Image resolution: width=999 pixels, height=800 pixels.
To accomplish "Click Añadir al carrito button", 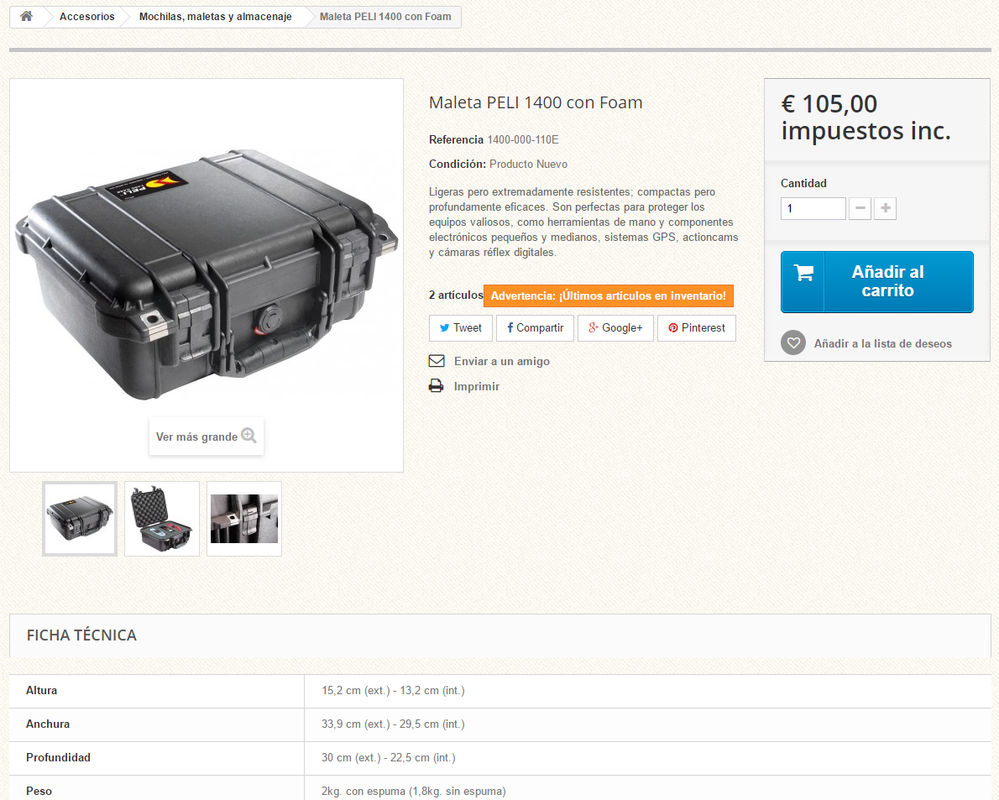I will click(877, 282).
